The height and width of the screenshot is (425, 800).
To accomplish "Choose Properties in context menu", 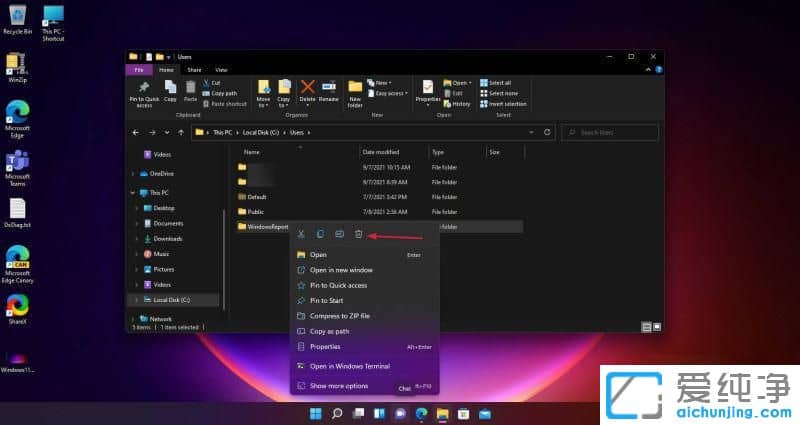I will pos(364,347).
